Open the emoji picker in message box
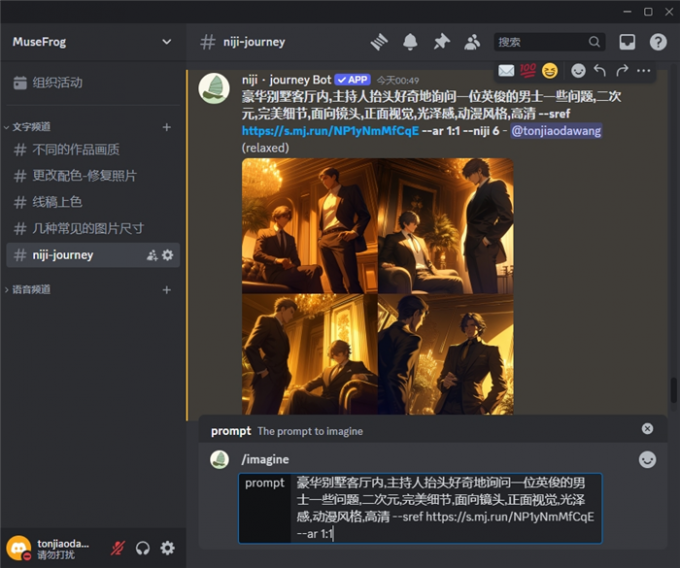 647,460
